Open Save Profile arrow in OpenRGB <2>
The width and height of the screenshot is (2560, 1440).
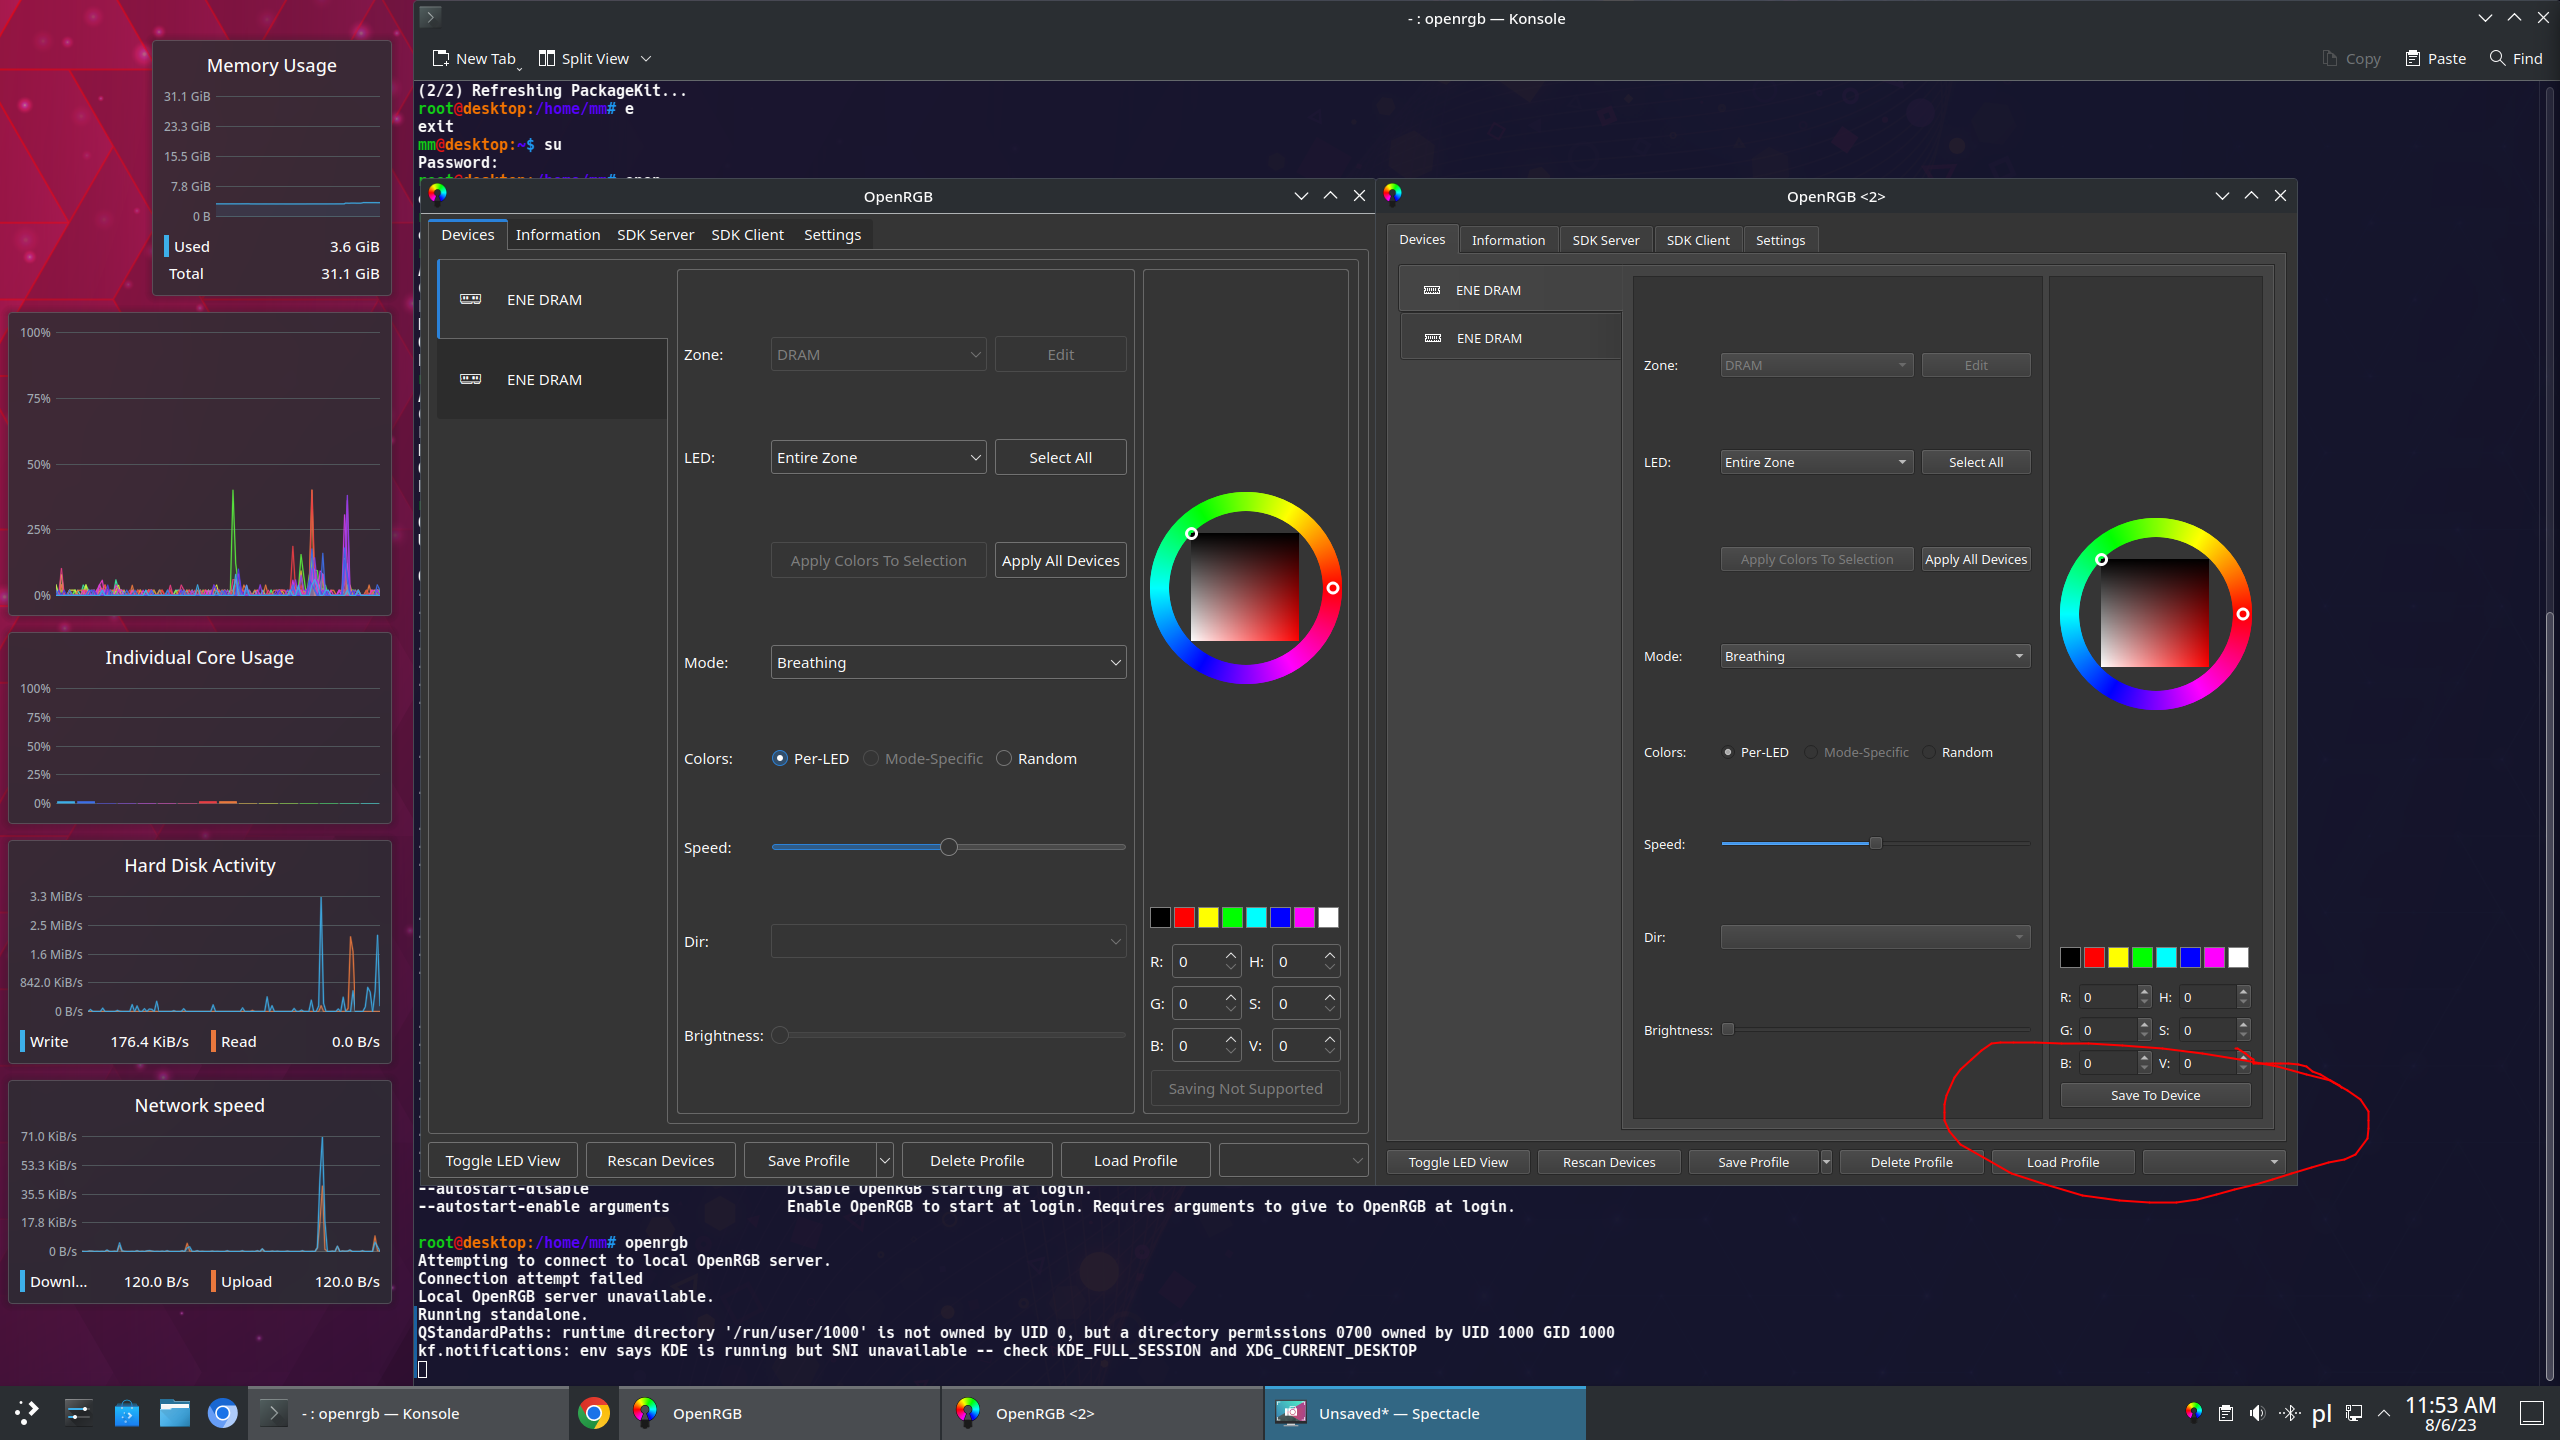(1826, 1162)
